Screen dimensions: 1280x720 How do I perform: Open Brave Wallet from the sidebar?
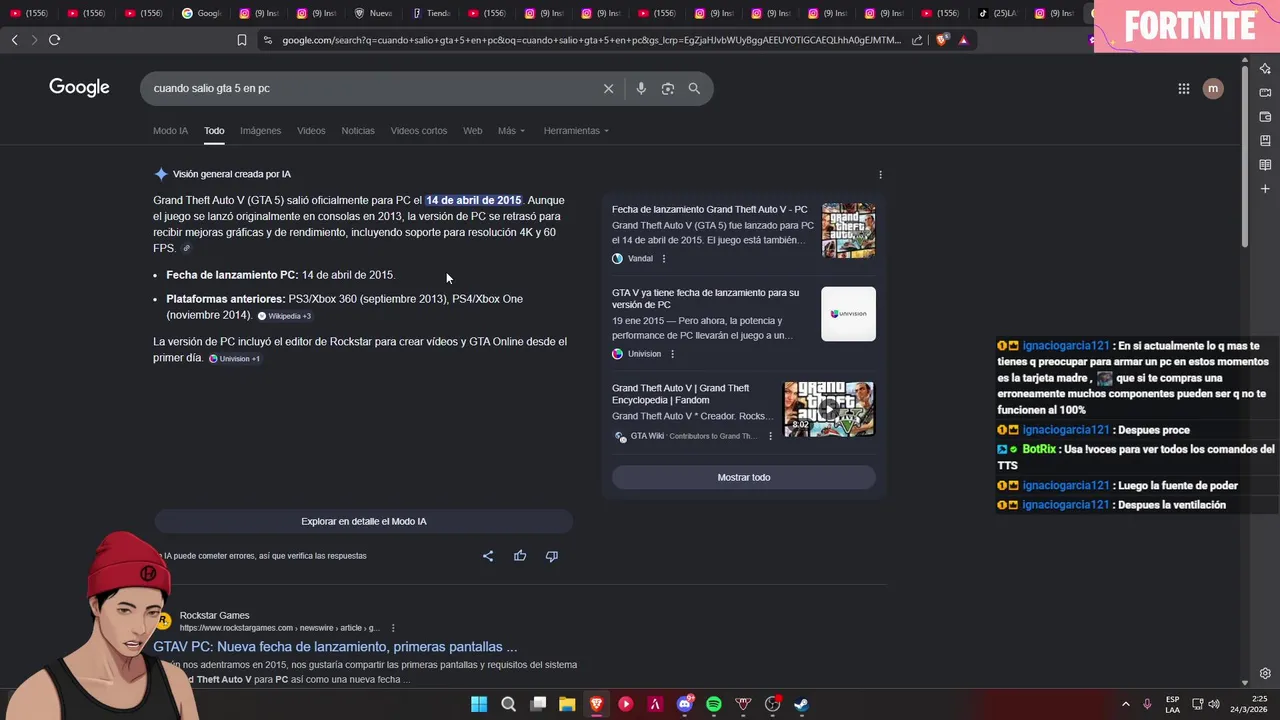[1265, 117]
